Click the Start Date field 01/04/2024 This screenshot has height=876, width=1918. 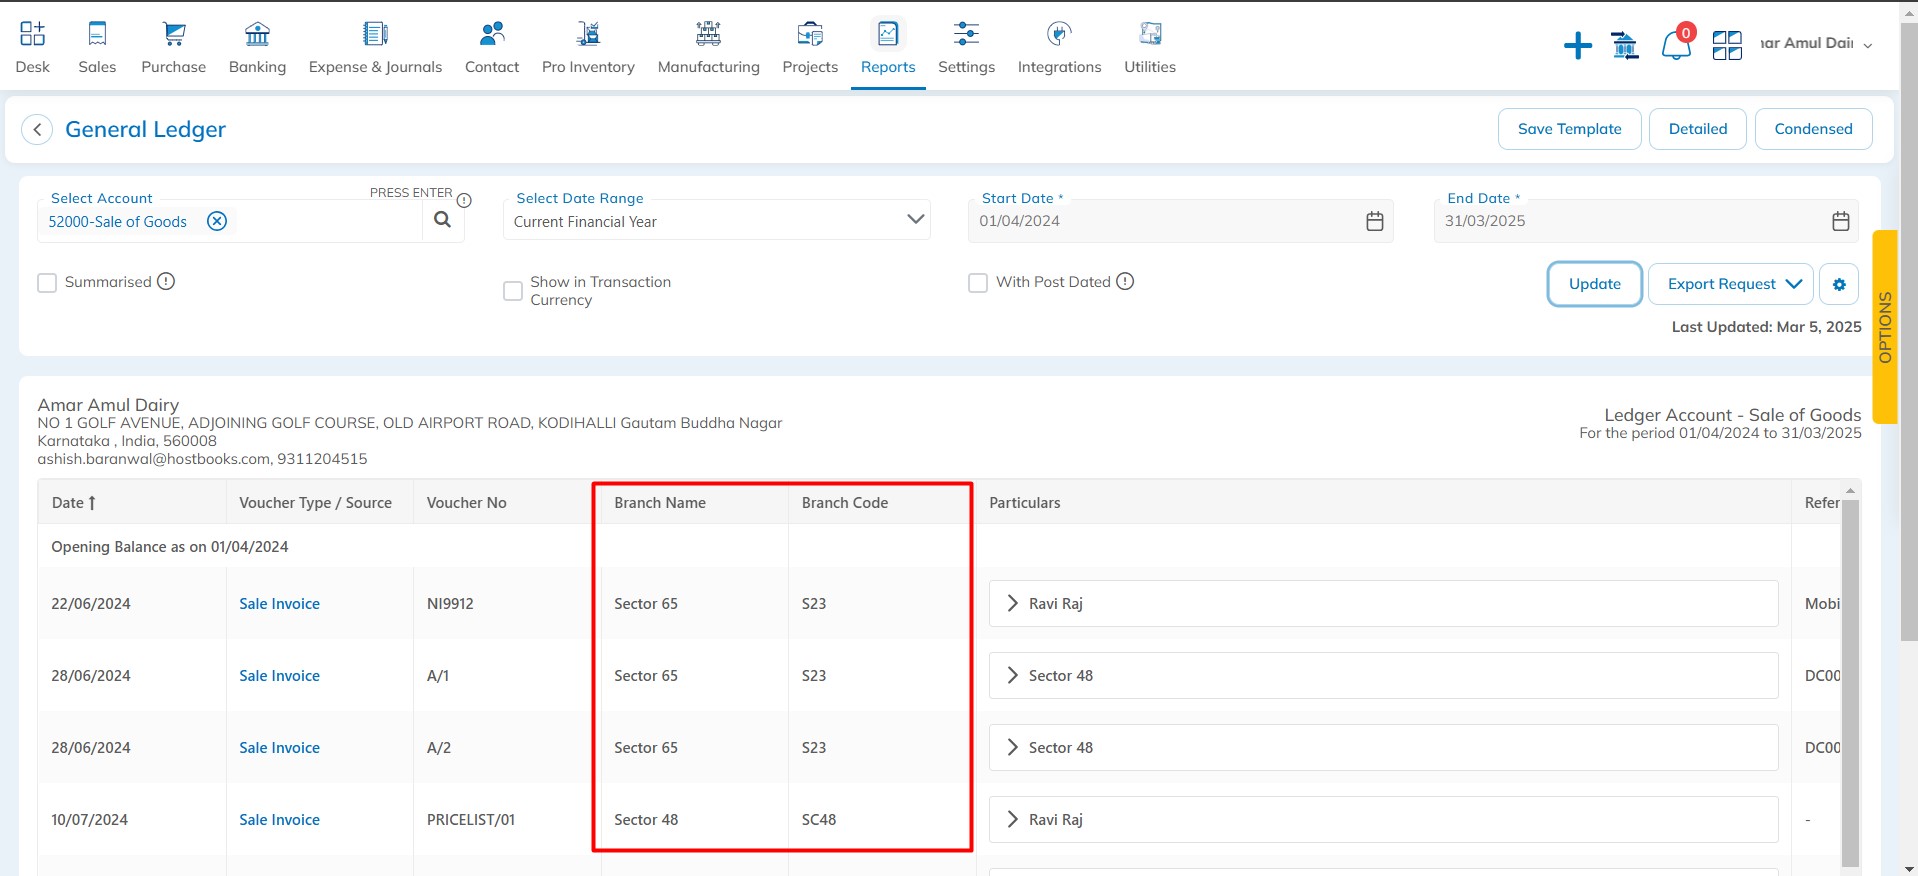tap(1180, 221)
